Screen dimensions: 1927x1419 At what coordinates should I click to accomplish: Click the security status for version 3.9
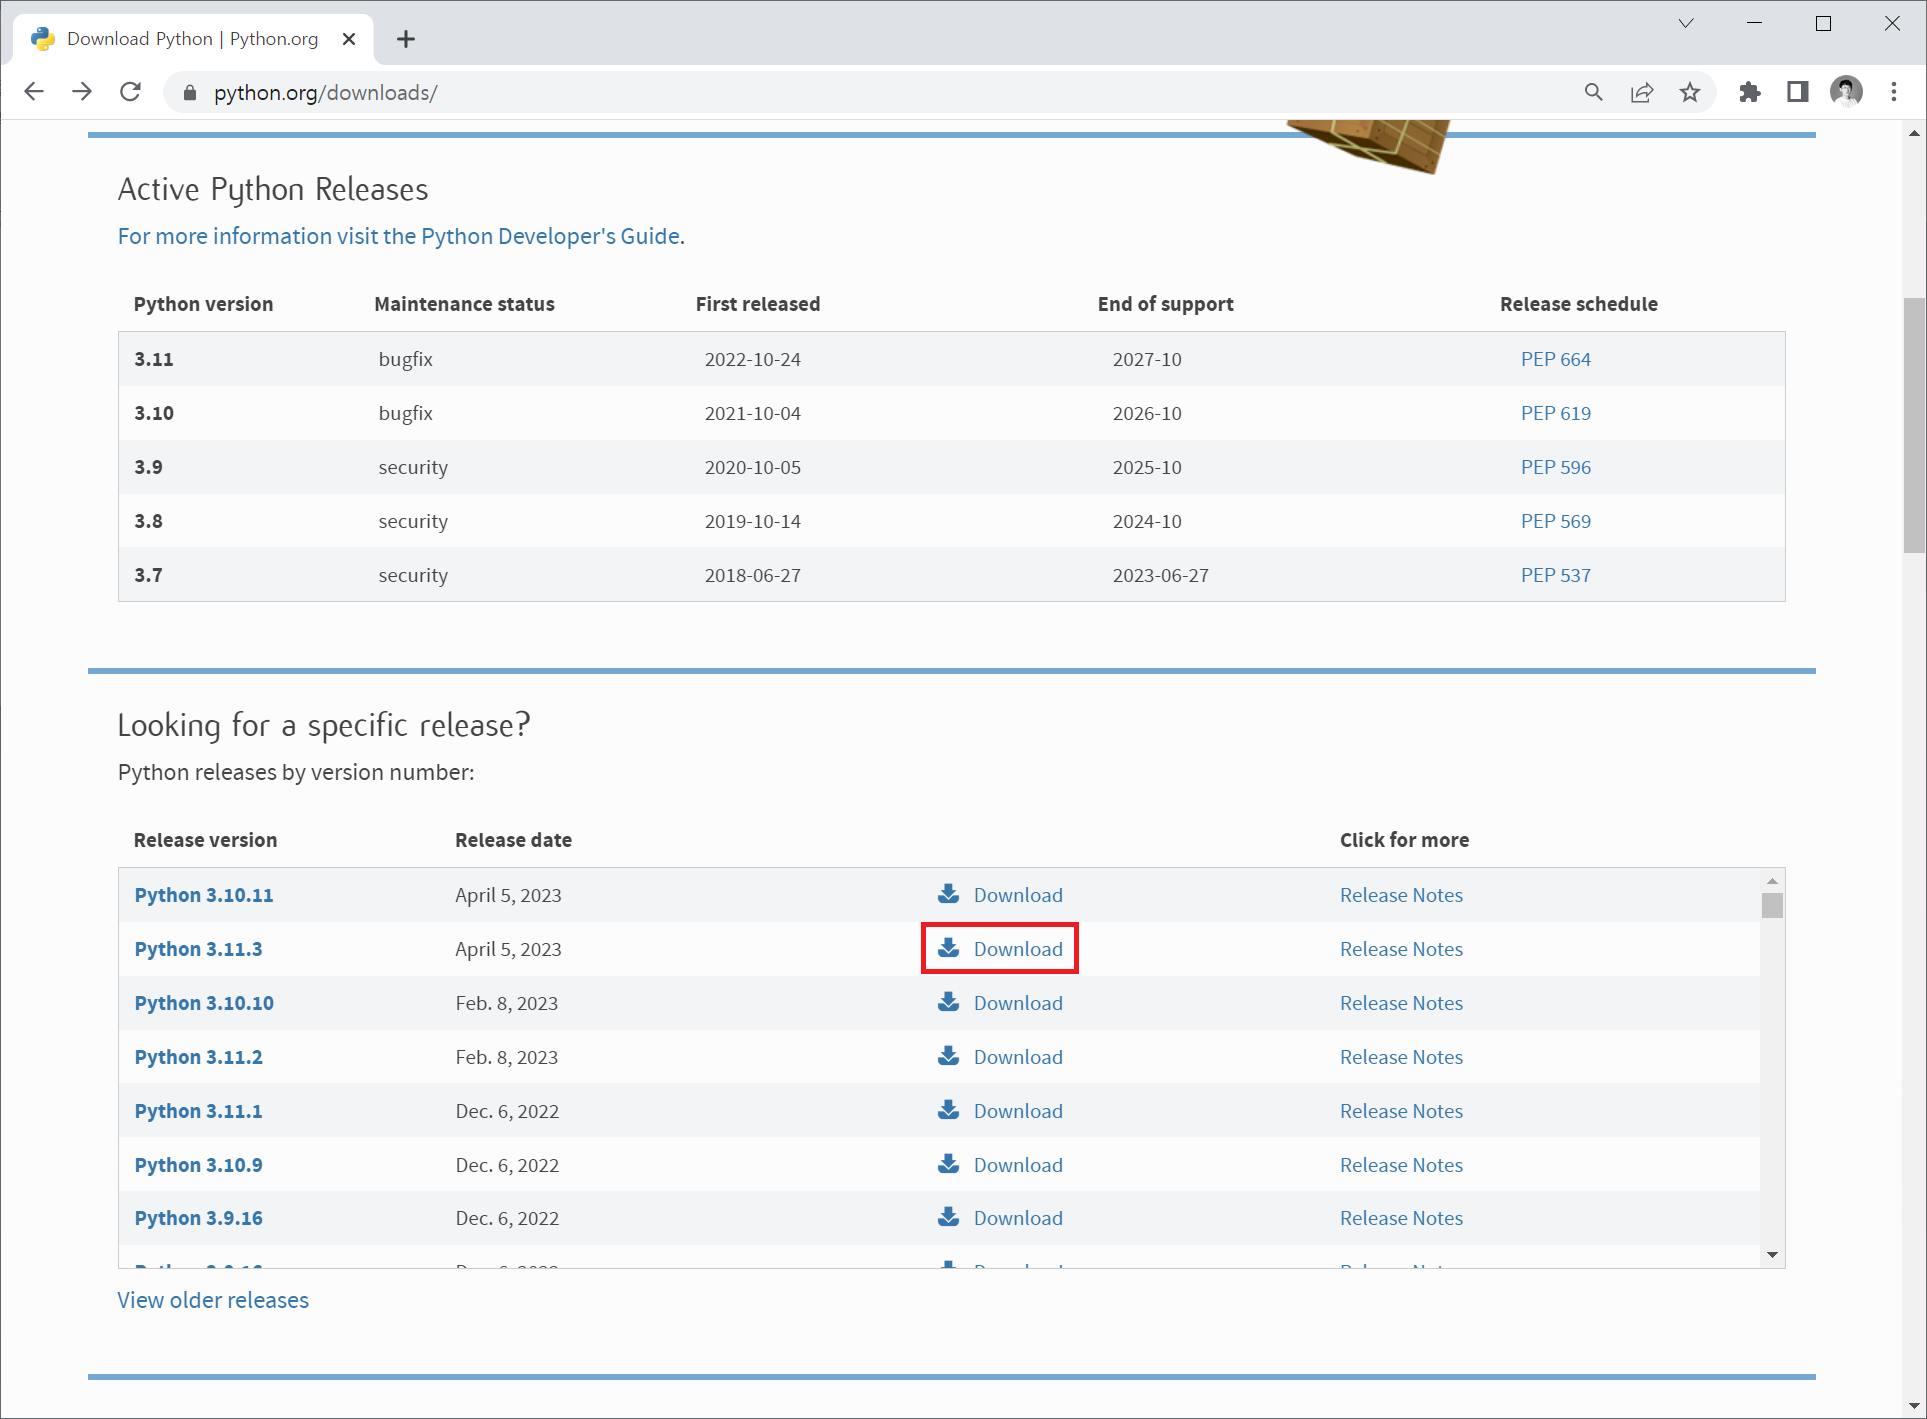click(413, 467)
